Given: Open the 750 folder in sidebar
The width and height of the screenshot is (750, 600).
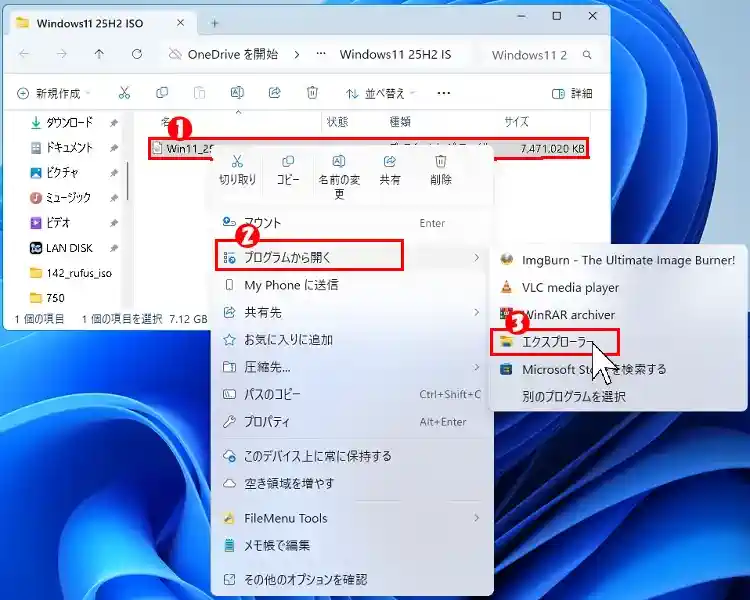Looking at the screenshot, I should coord(55,298).
